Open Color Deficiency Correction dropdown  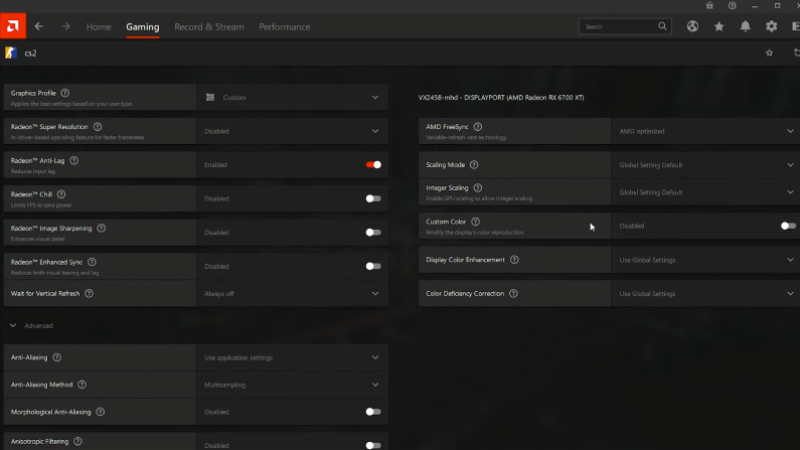click(706, 293)
